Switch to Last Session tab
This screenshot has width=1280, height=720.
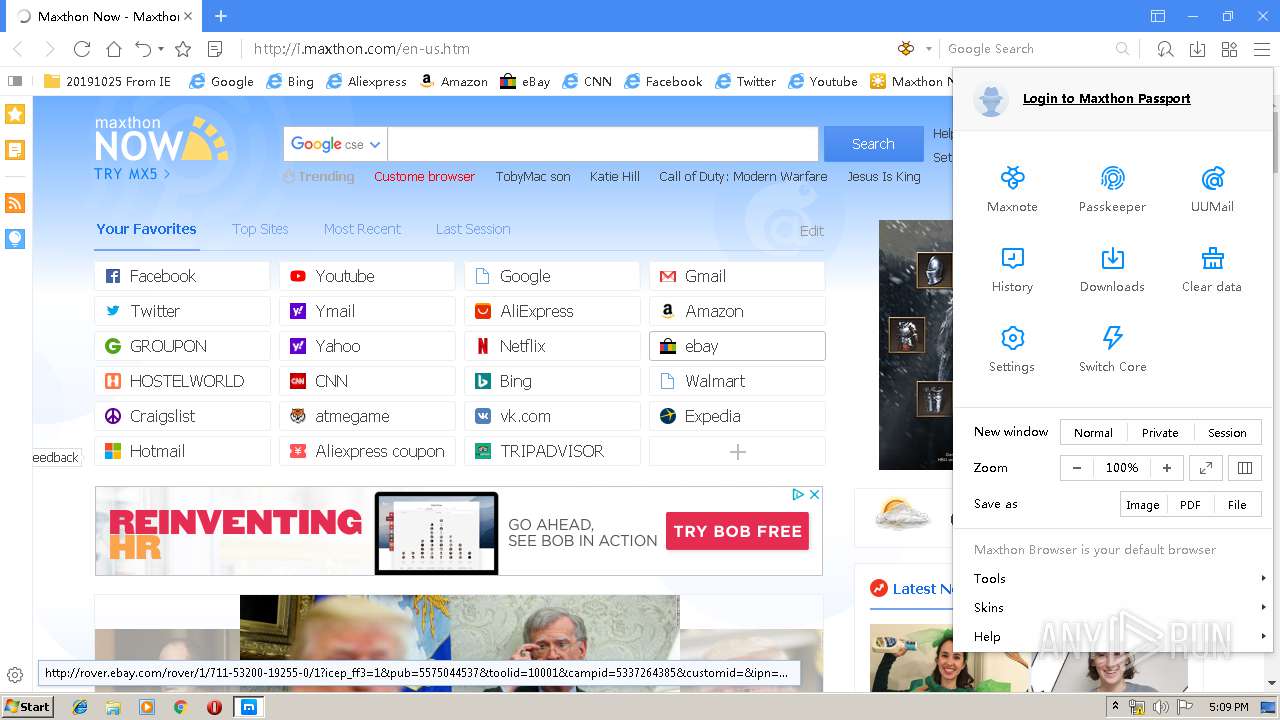(473, 229)
